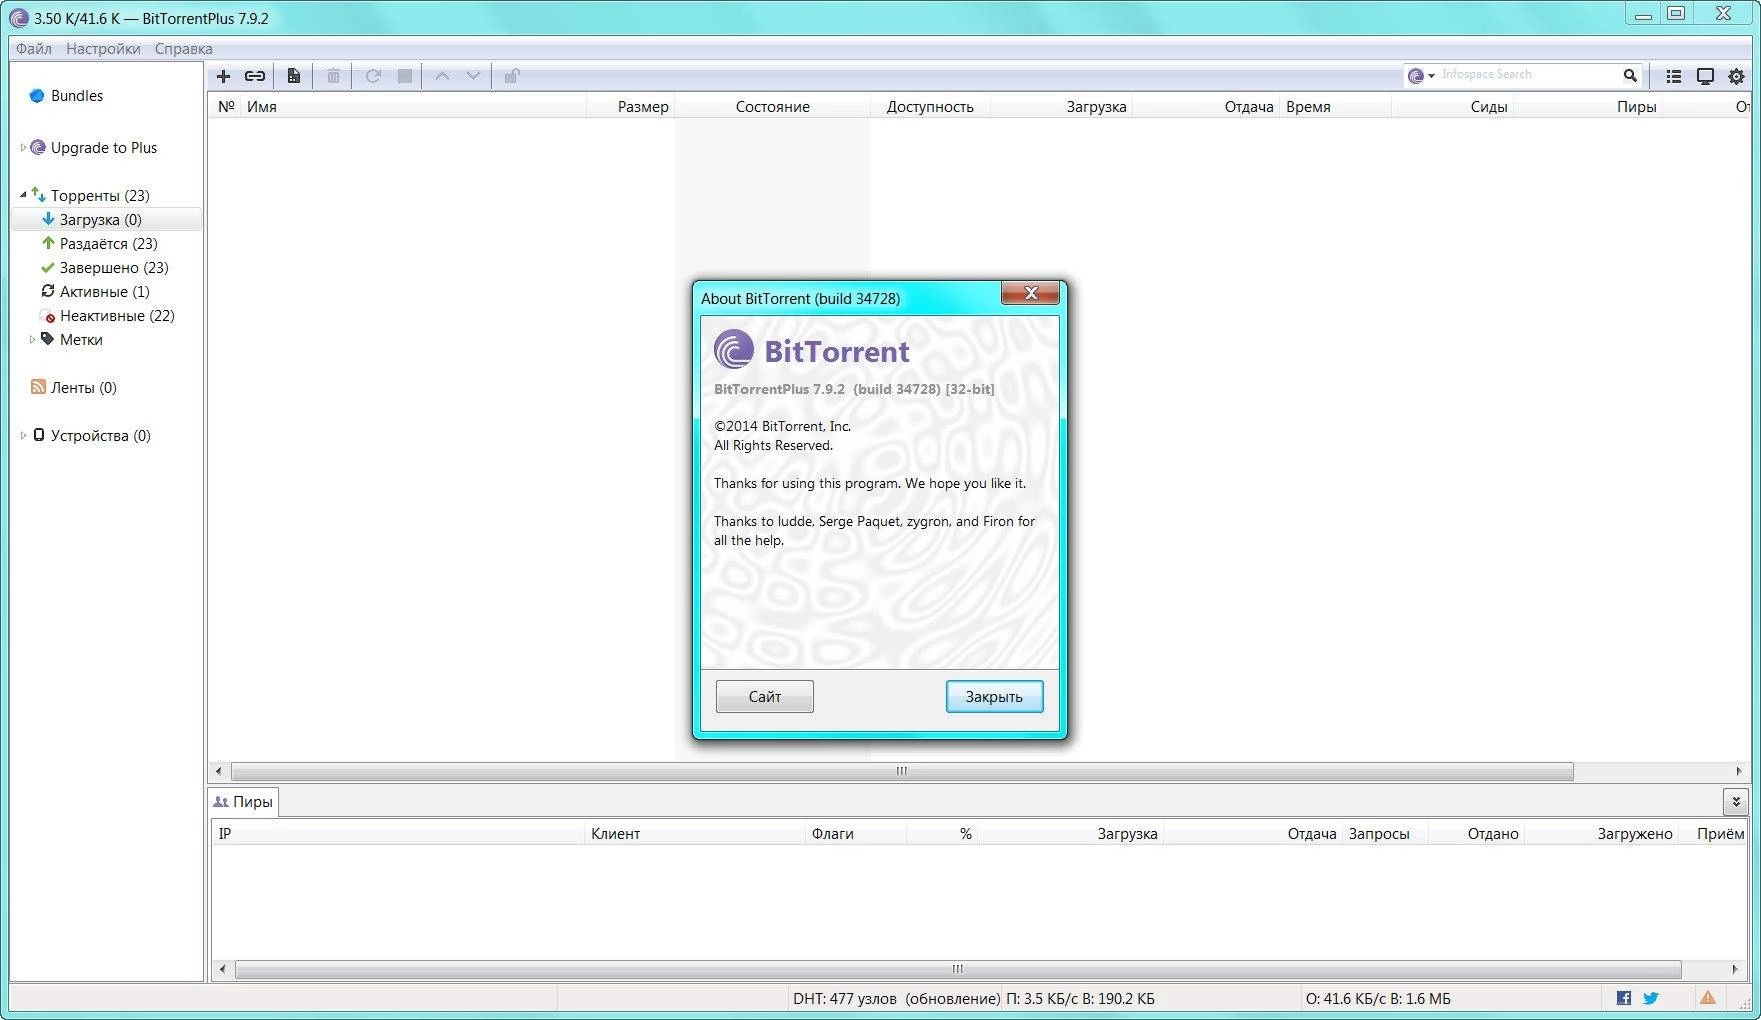Image resolution: width=1761 pixels, height=1020 pixels.
Task: Expand the Upgrade to Plus node
Action: click(23, 148)
